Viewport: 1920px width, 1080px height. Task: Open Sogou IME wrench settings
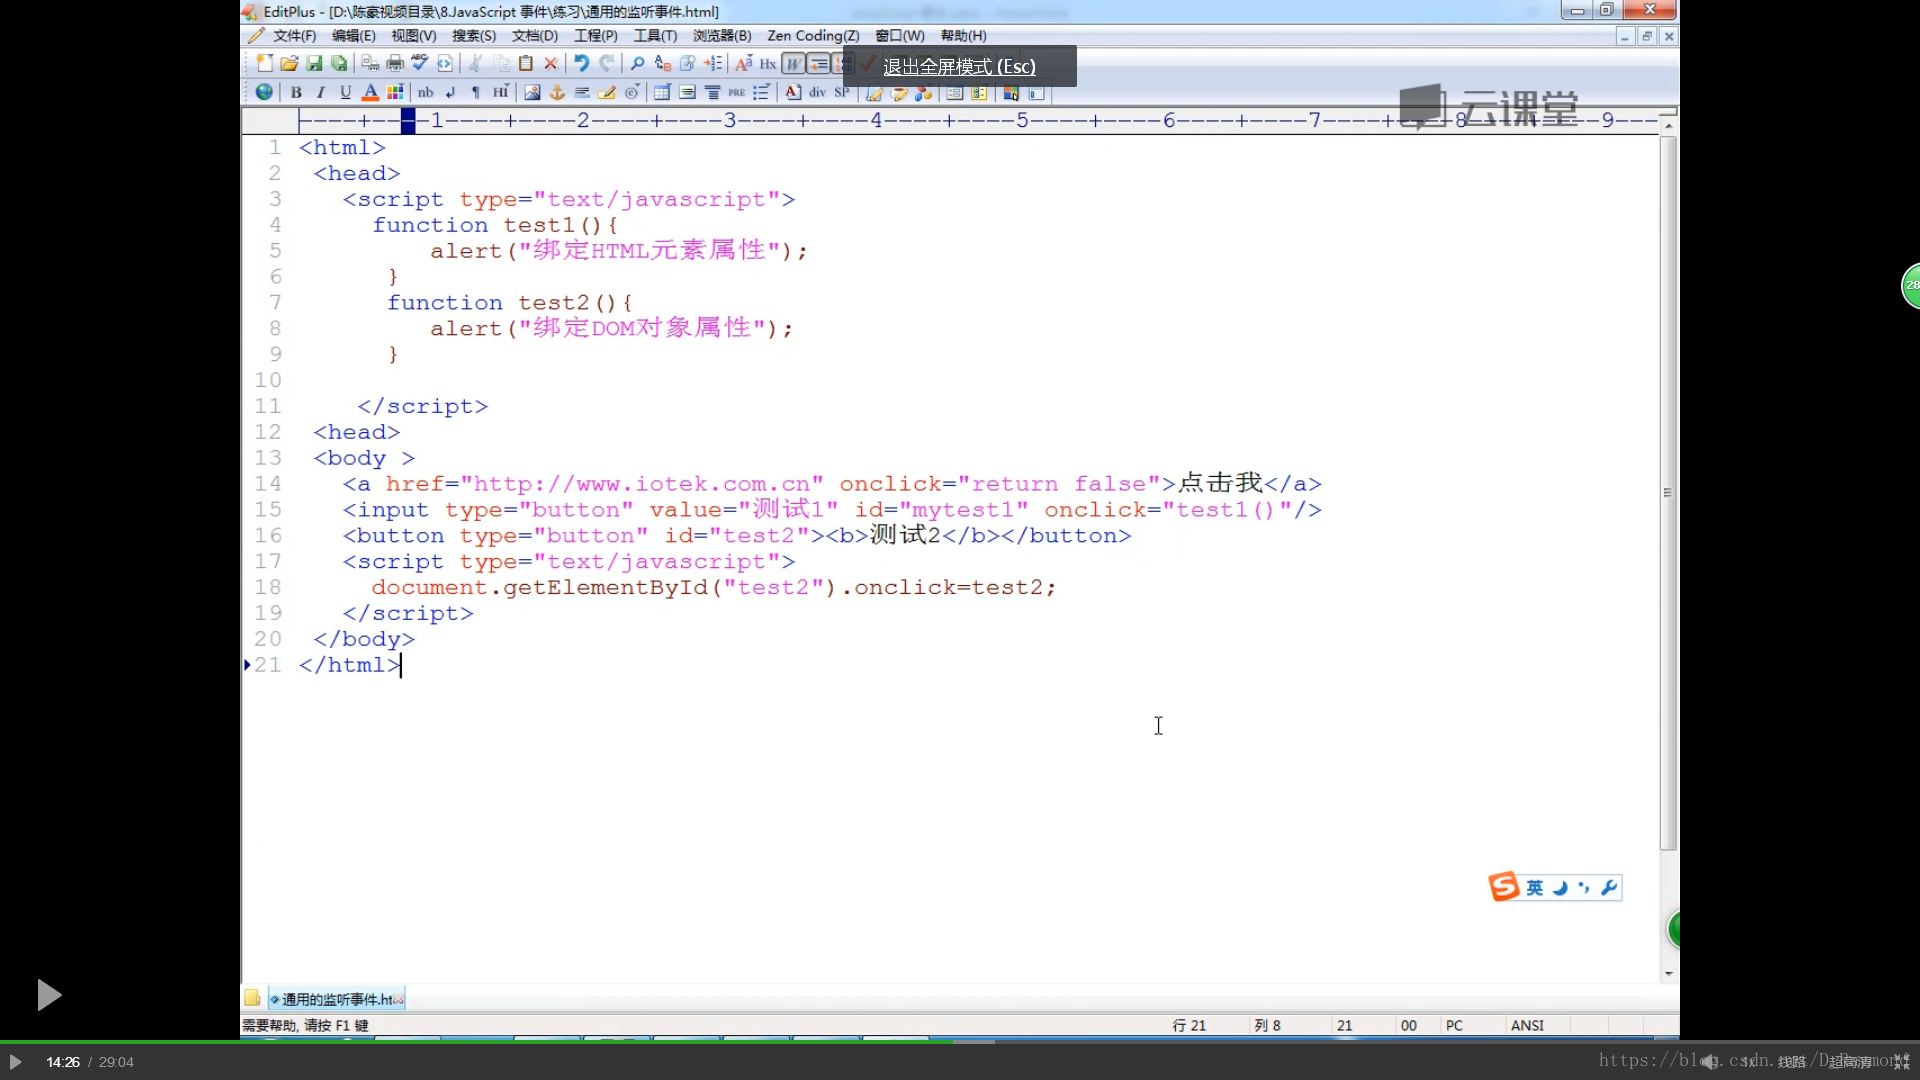point(1609,887)
